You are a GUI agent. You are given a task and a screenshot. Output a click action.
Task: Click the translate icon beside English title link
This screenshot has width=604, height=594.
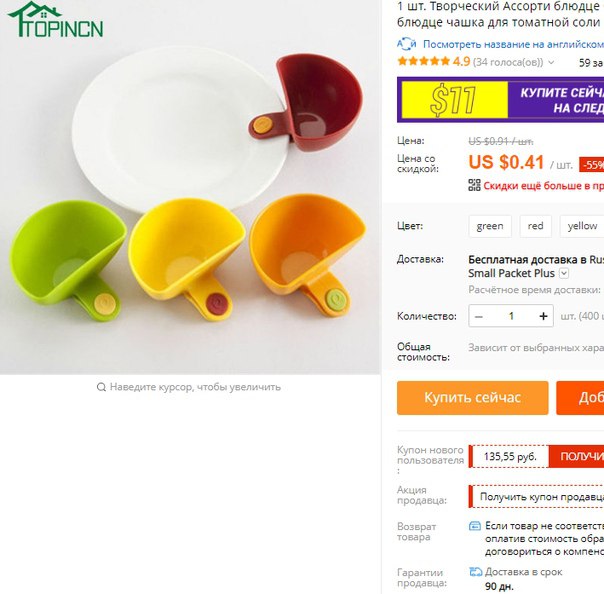tap(407, 44)
